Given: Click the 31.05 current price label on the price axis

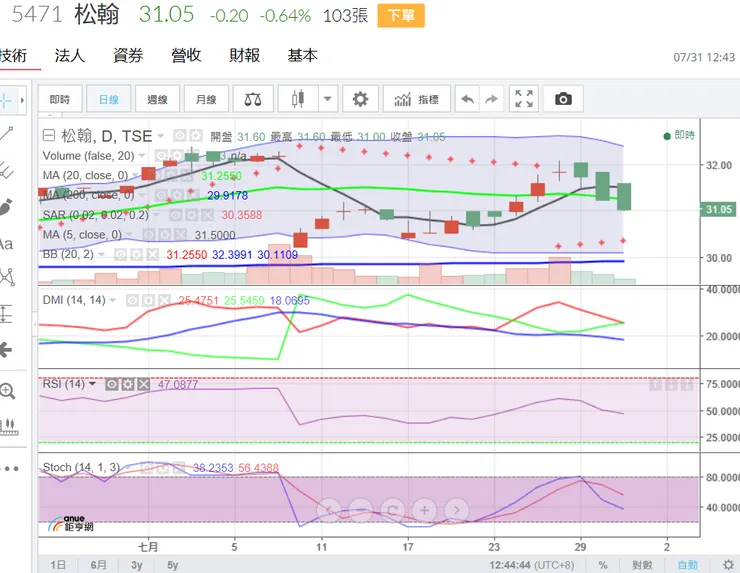Looking at the screenshot, I should [x=718, y=209].
